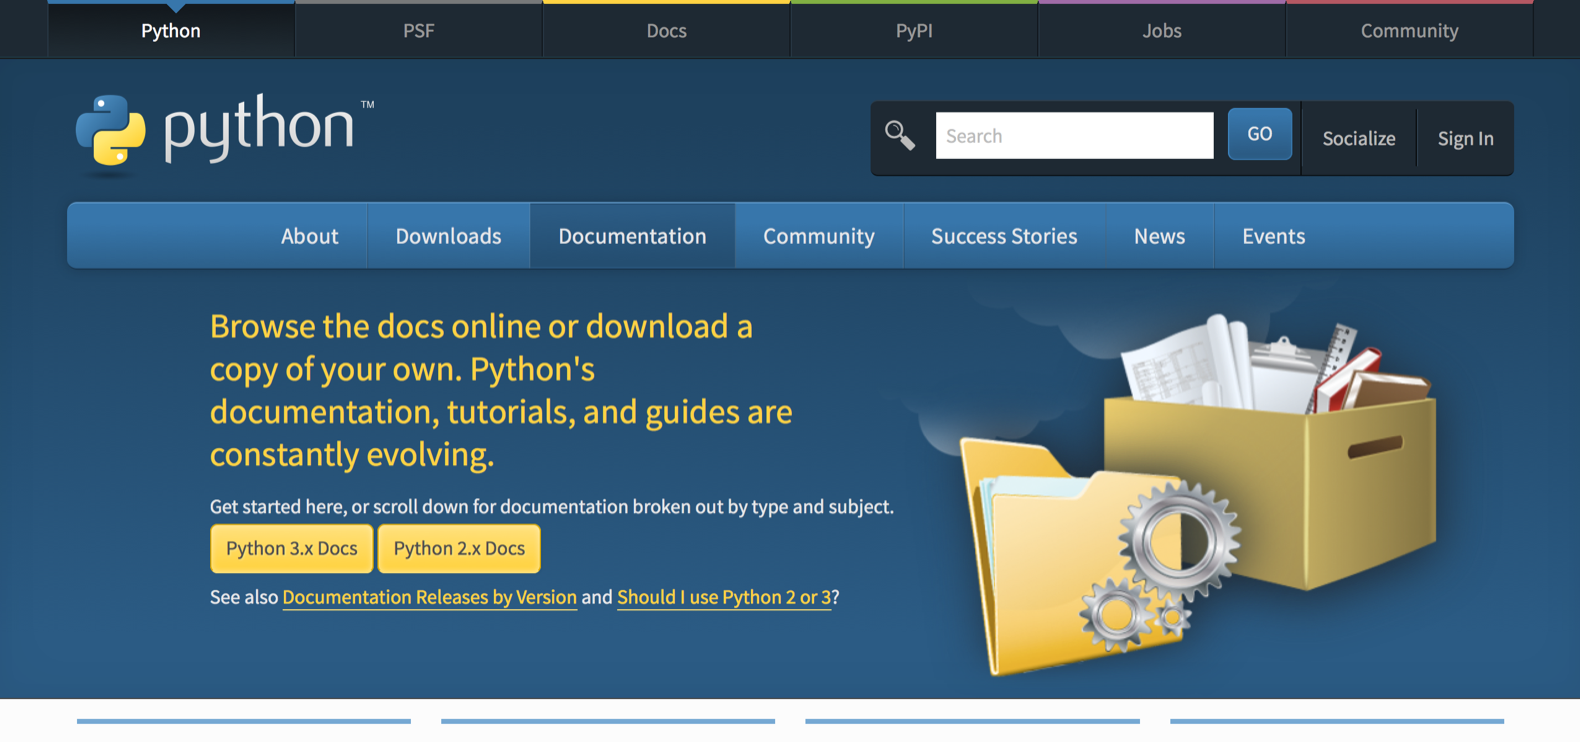Click into the Search input field
The image size is (1580, 742).
pyautogui.click(x=1074, y=136)
